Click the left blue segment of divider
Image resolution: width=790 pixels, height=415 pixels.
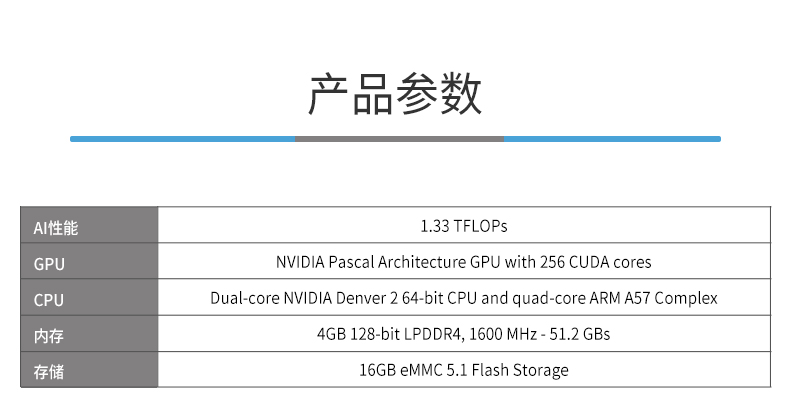tap(182, 139)
